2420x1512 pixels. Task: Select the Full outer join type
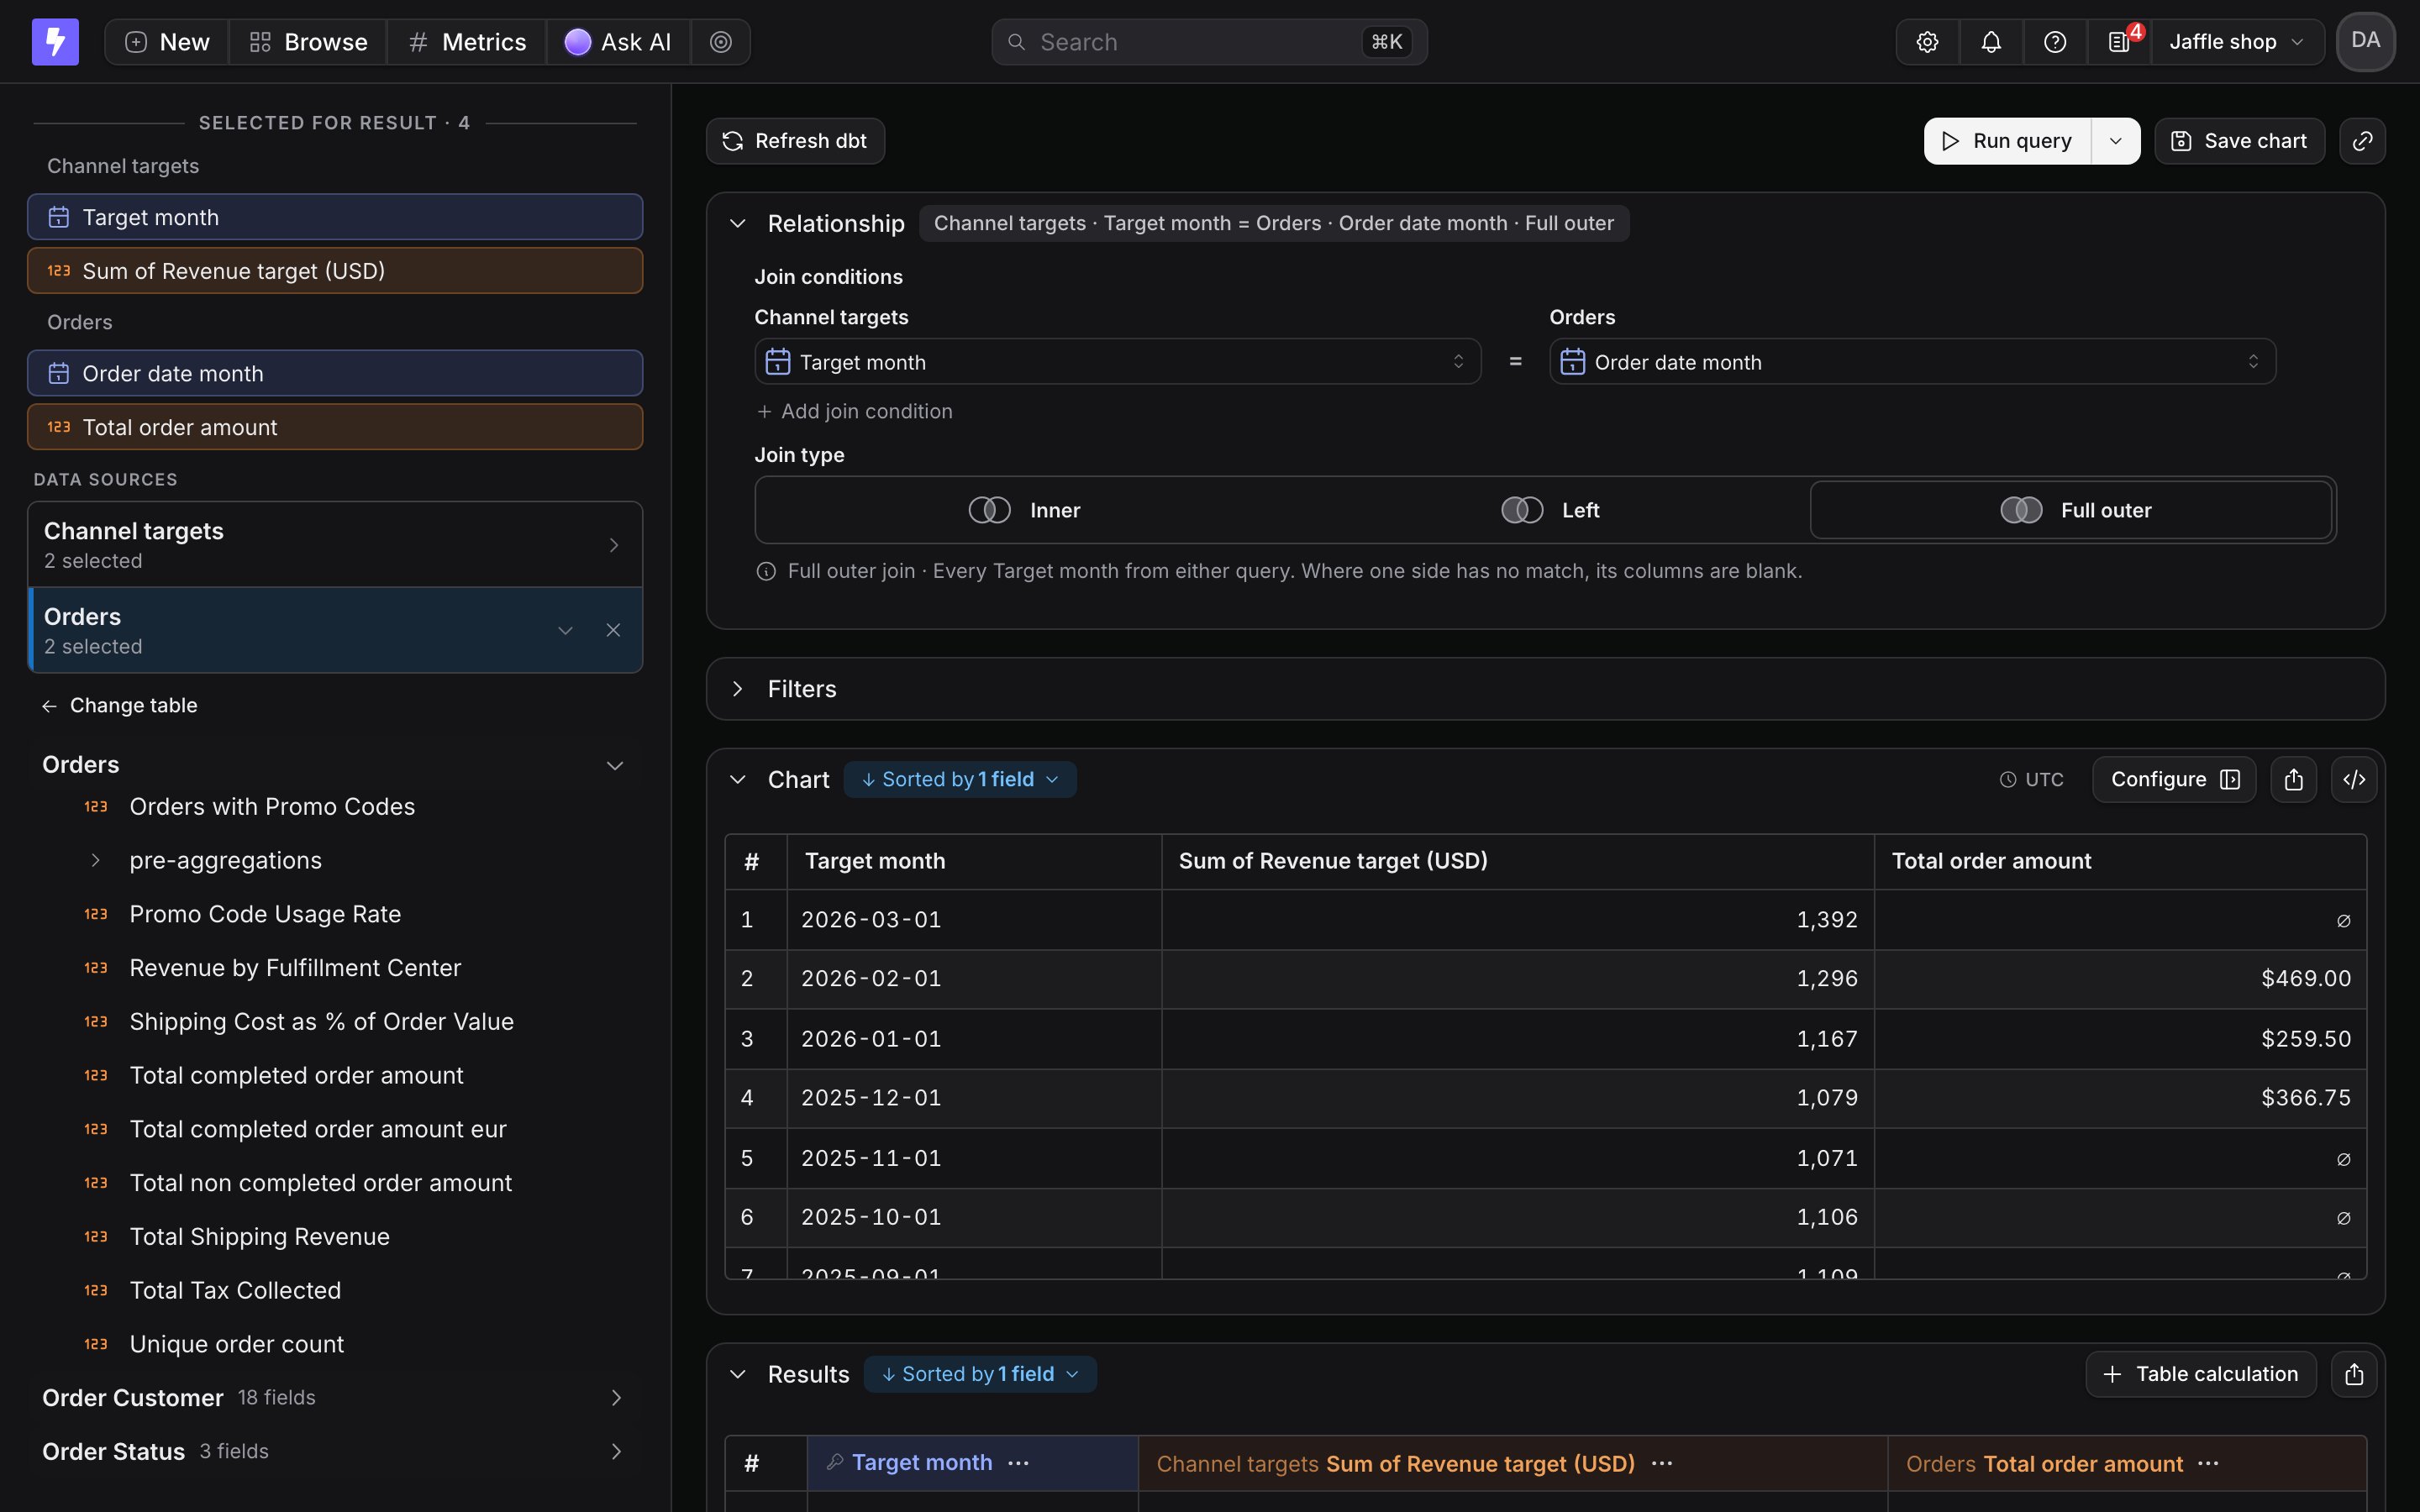pyautogui.click(x=2072, y=510)
